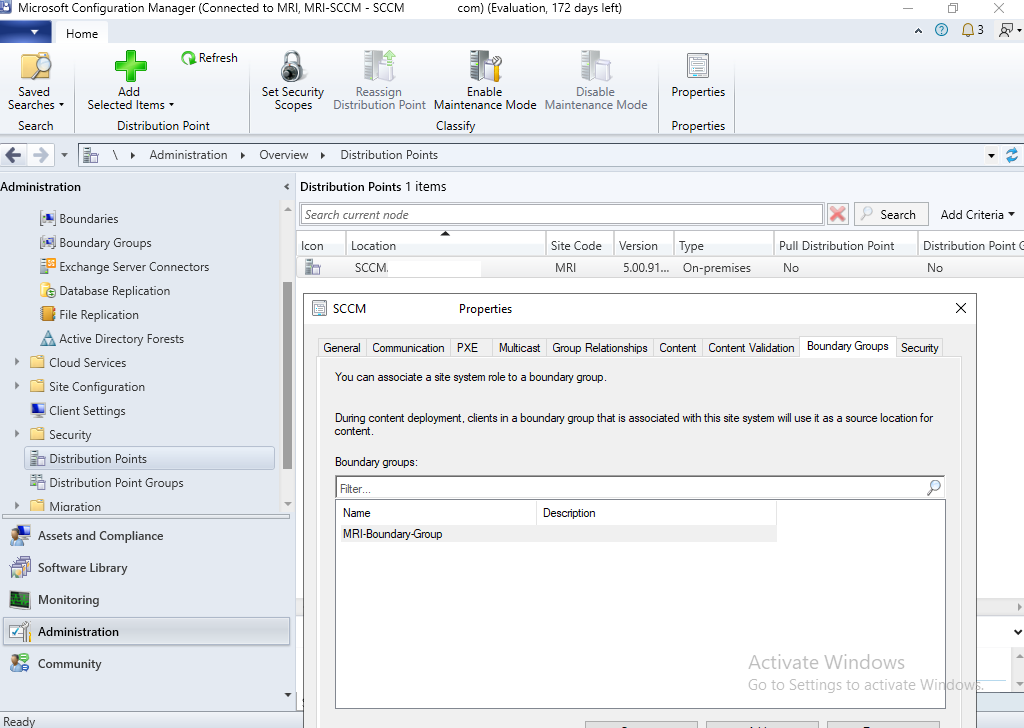The height and width of the screenshot is (728, 1024).
Task: Switch to the Home ribbon tab
Action: coord(82,33)
